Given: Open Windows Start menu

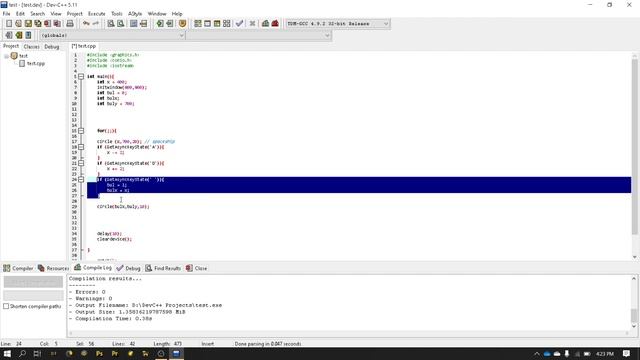Looking at the screenshot, I should click(7, 353).
